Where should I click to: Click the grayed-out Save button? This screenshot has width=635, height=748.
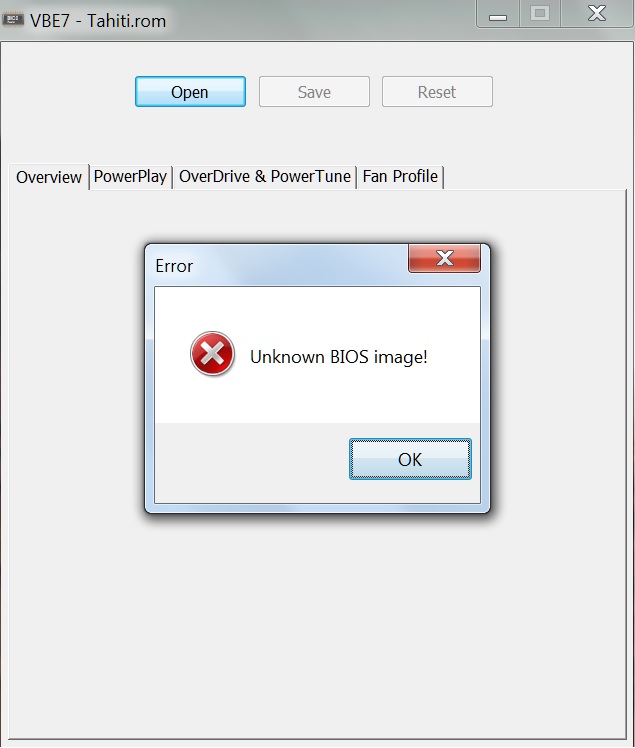314,92
